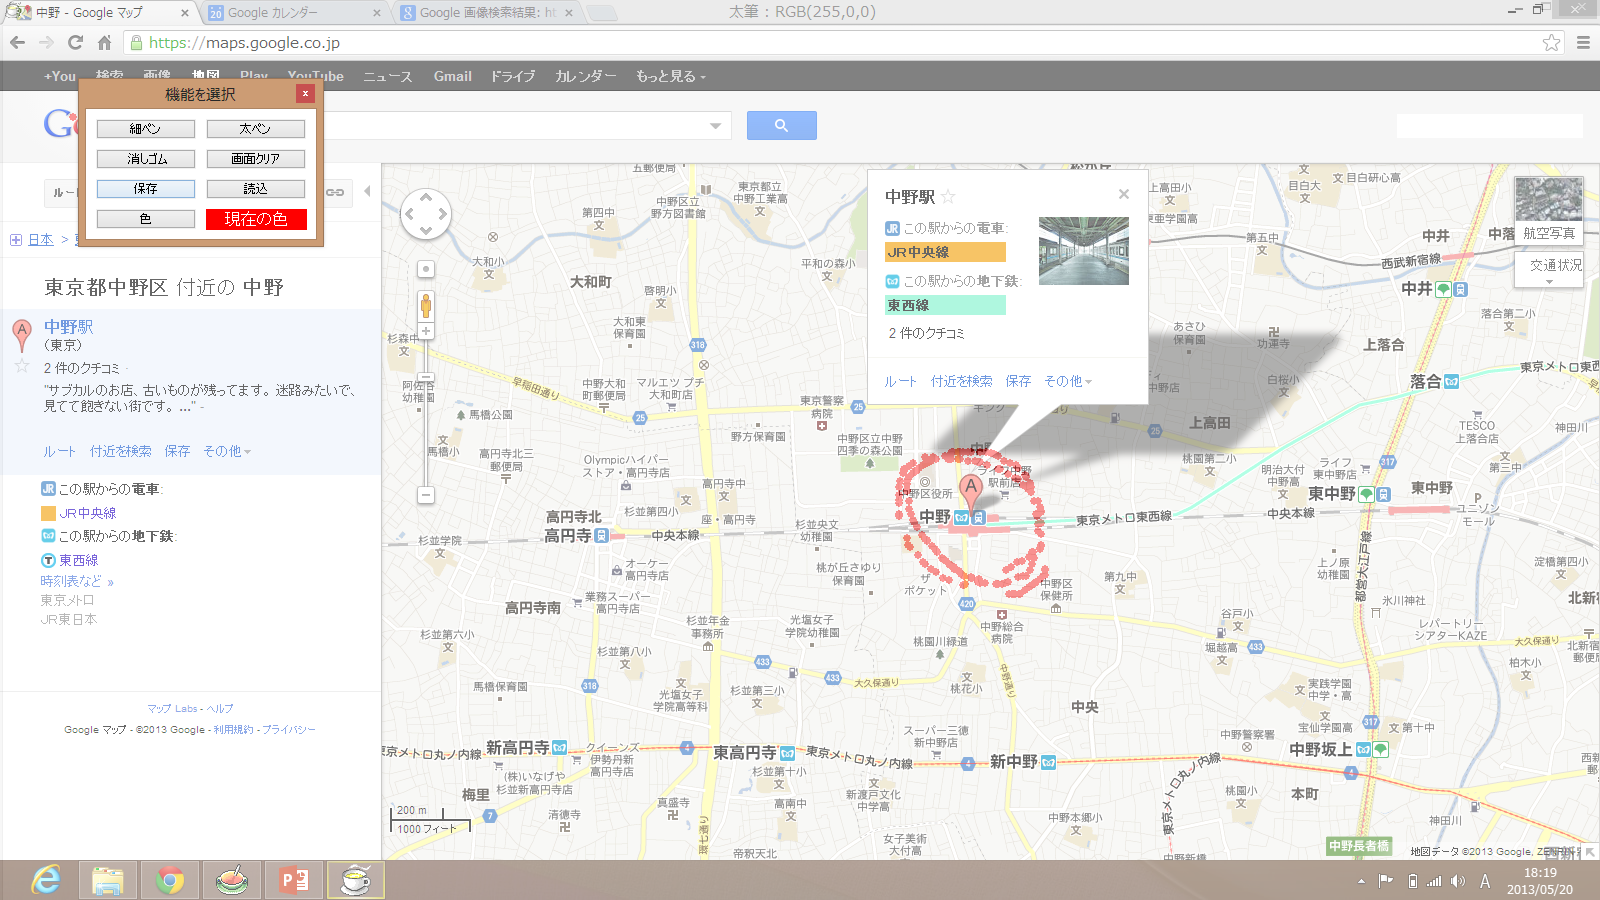Open File Explorer from the taskbar
This screenshot has width=1600, height=900.
pos(108,880)
